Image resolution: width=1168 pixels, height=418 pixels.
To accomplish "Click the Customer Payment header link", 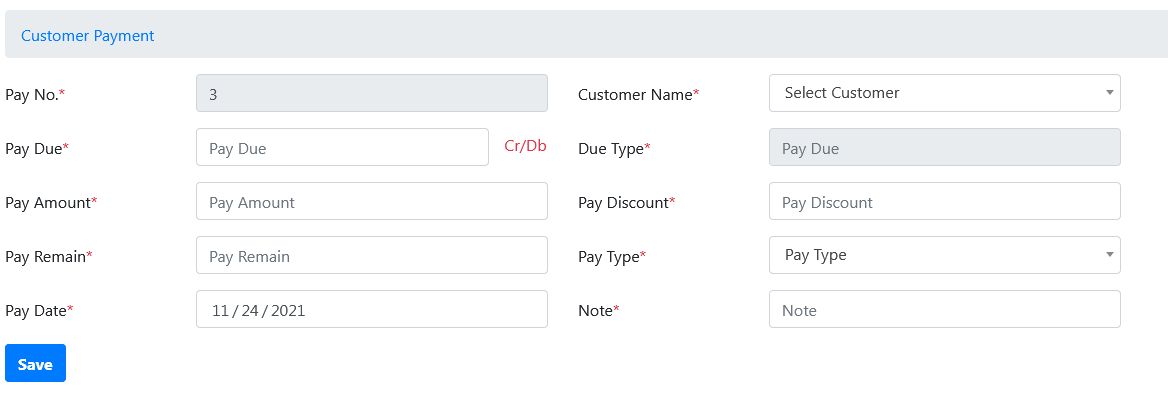I will pos(87,35).
